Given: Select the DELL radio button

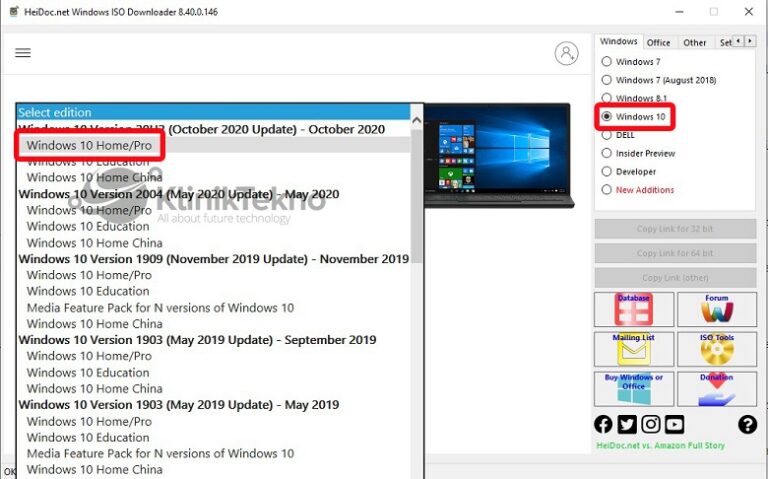Looking at the screenshot, I should (606, 135).
